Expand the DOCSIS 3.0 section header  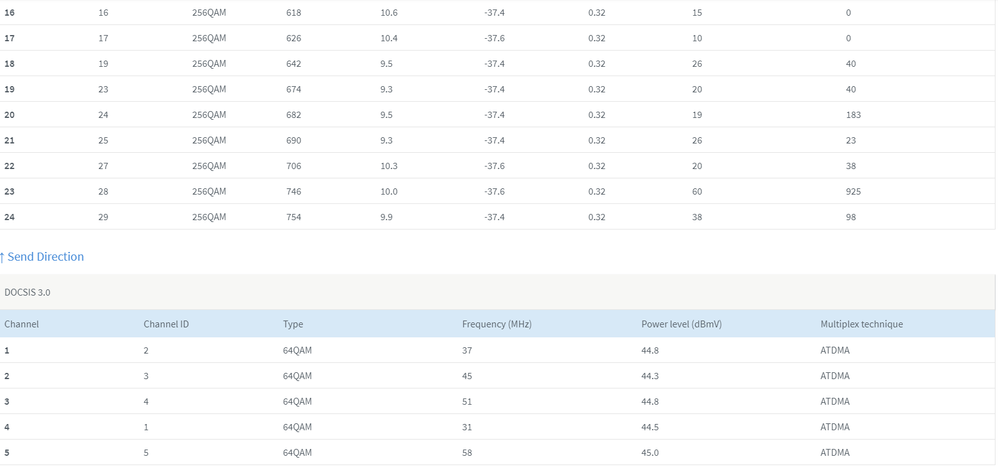click(30, 292)
